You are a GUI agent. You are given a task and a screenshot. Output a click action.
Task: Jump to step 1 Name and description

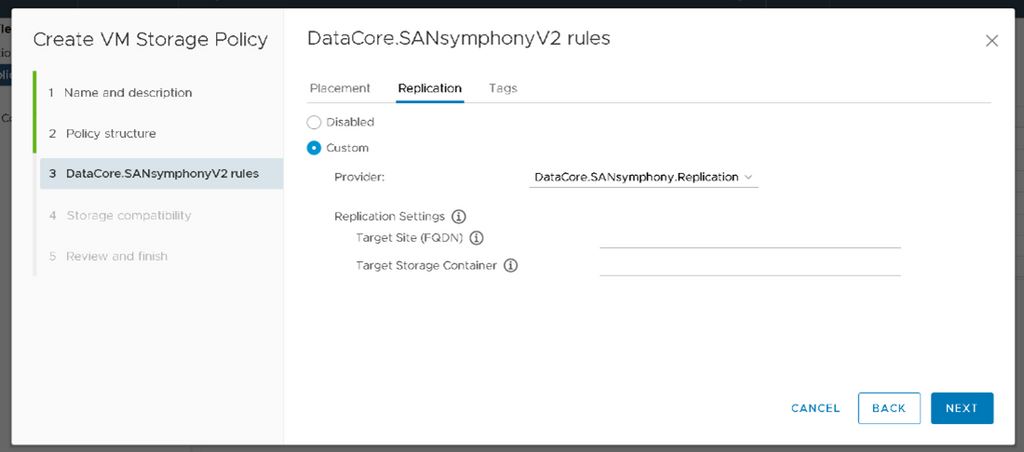(x=127, y=92)
